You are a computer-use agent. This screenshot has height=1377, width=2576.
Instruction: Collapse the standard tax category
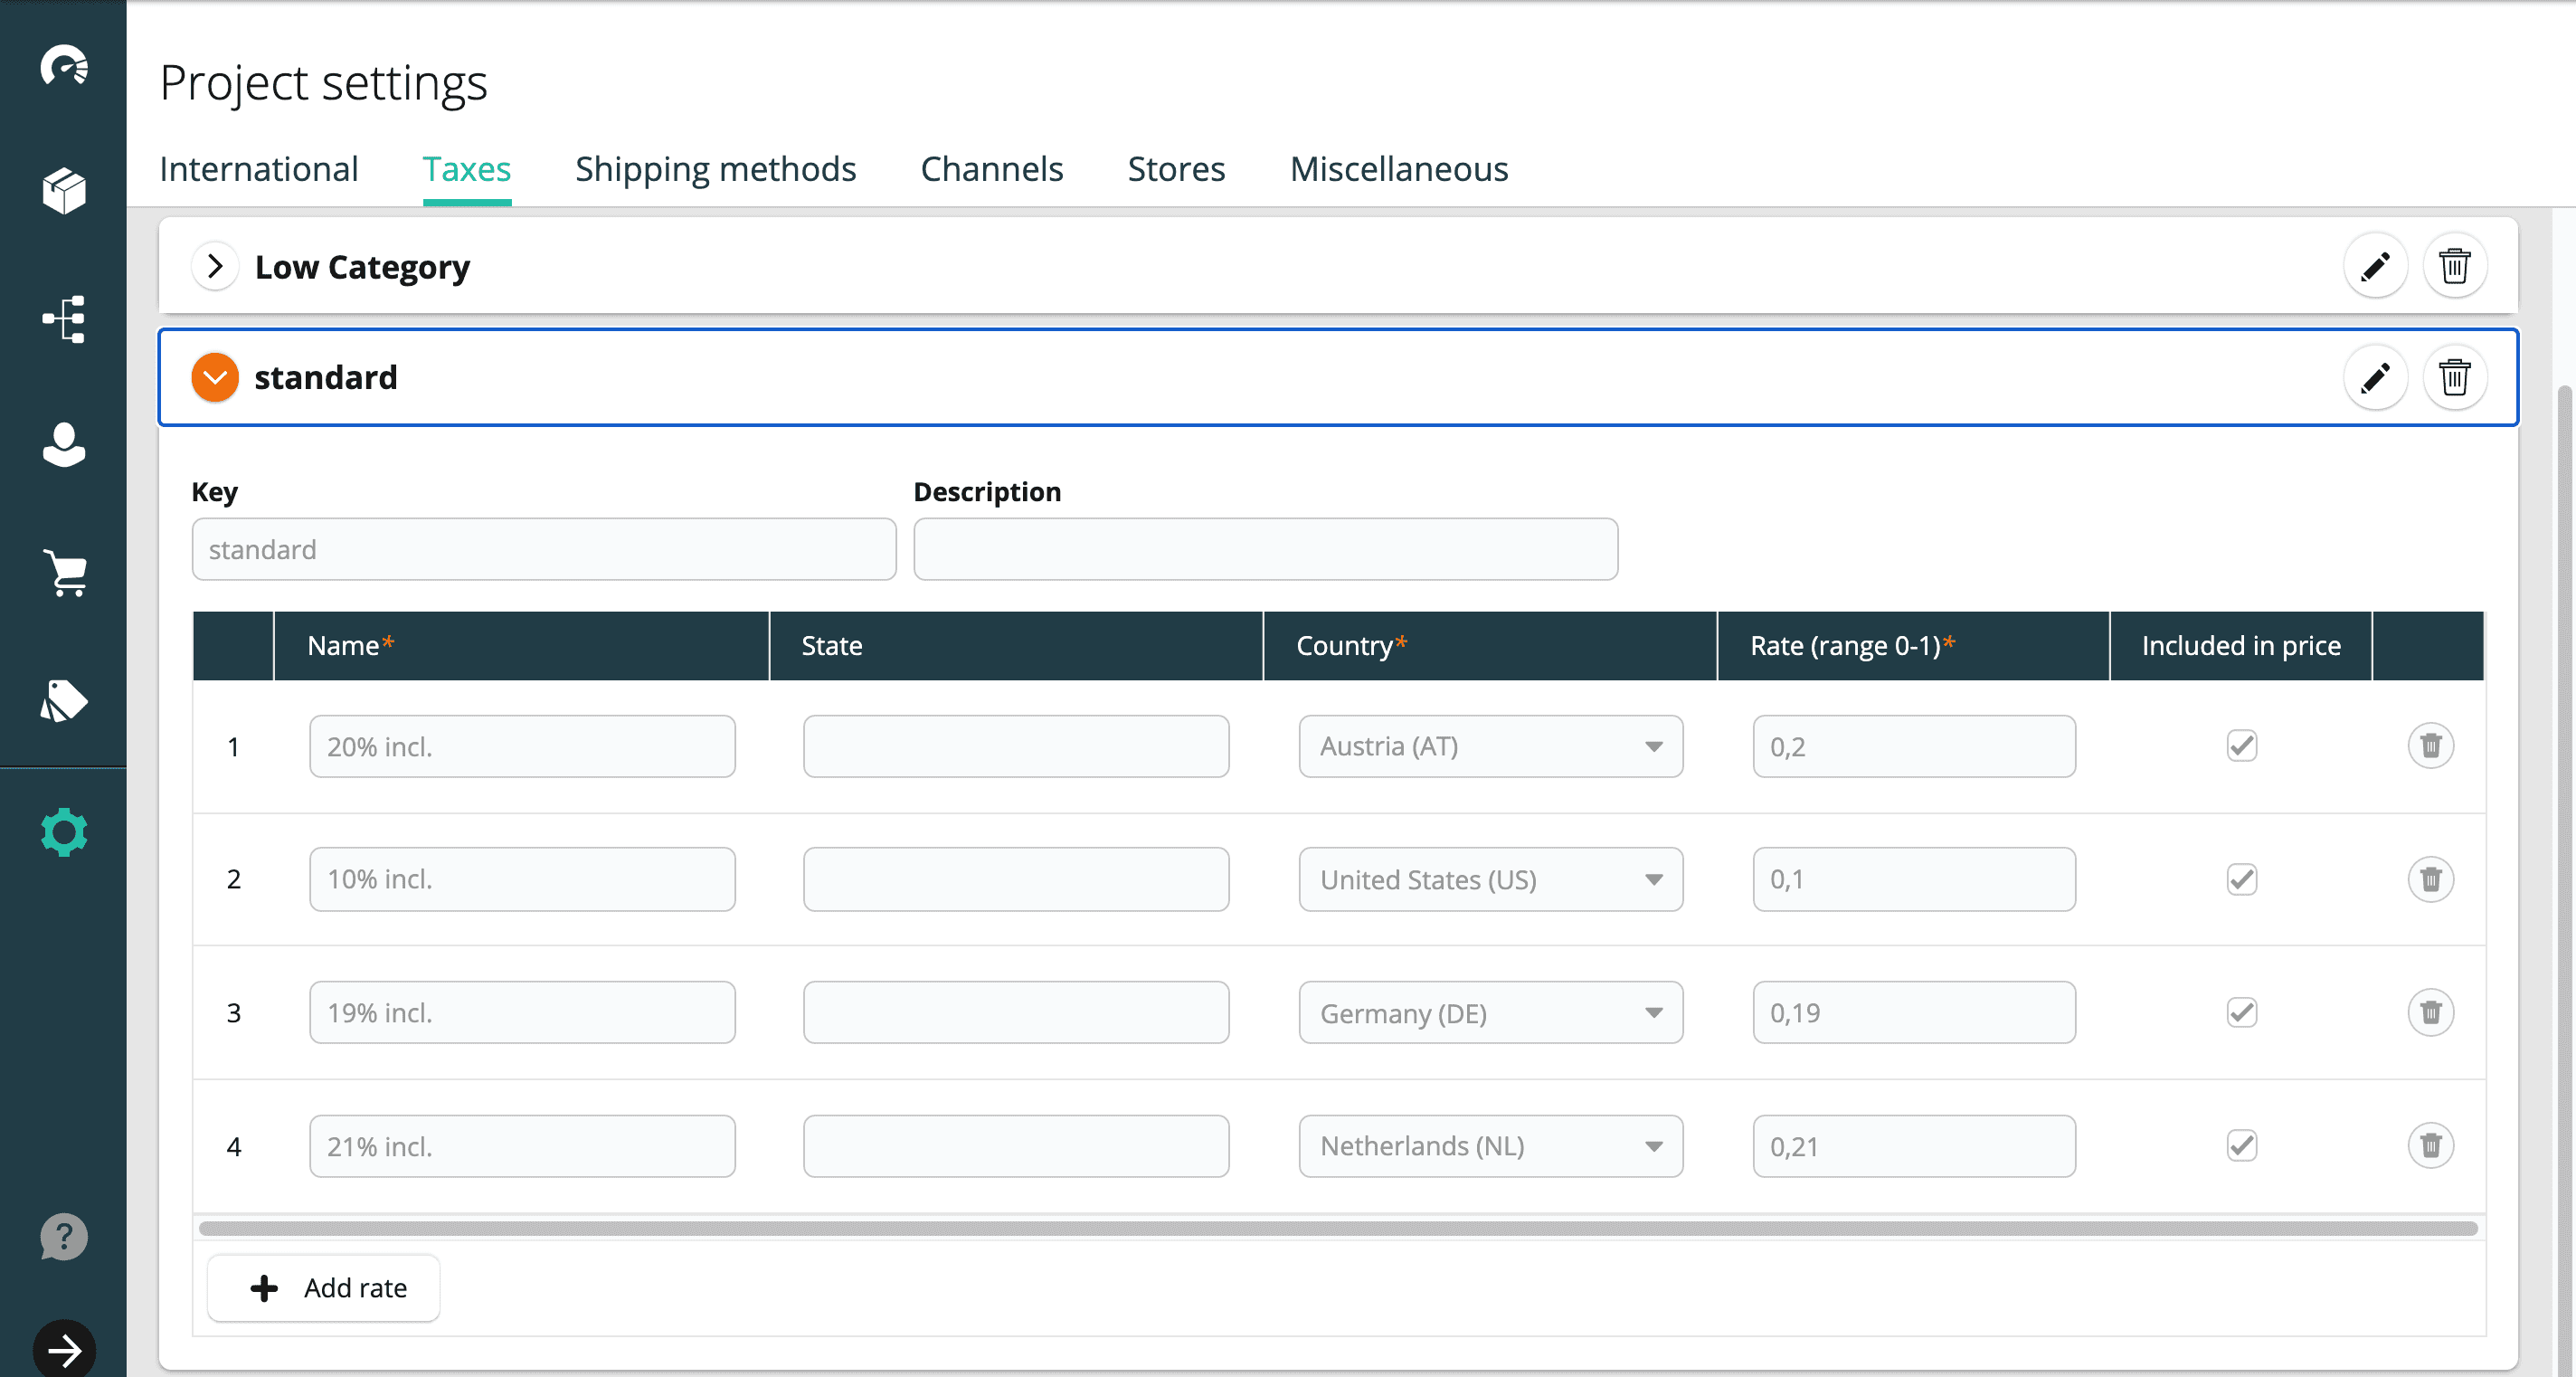pyautogui.click(x=214, y=378)
